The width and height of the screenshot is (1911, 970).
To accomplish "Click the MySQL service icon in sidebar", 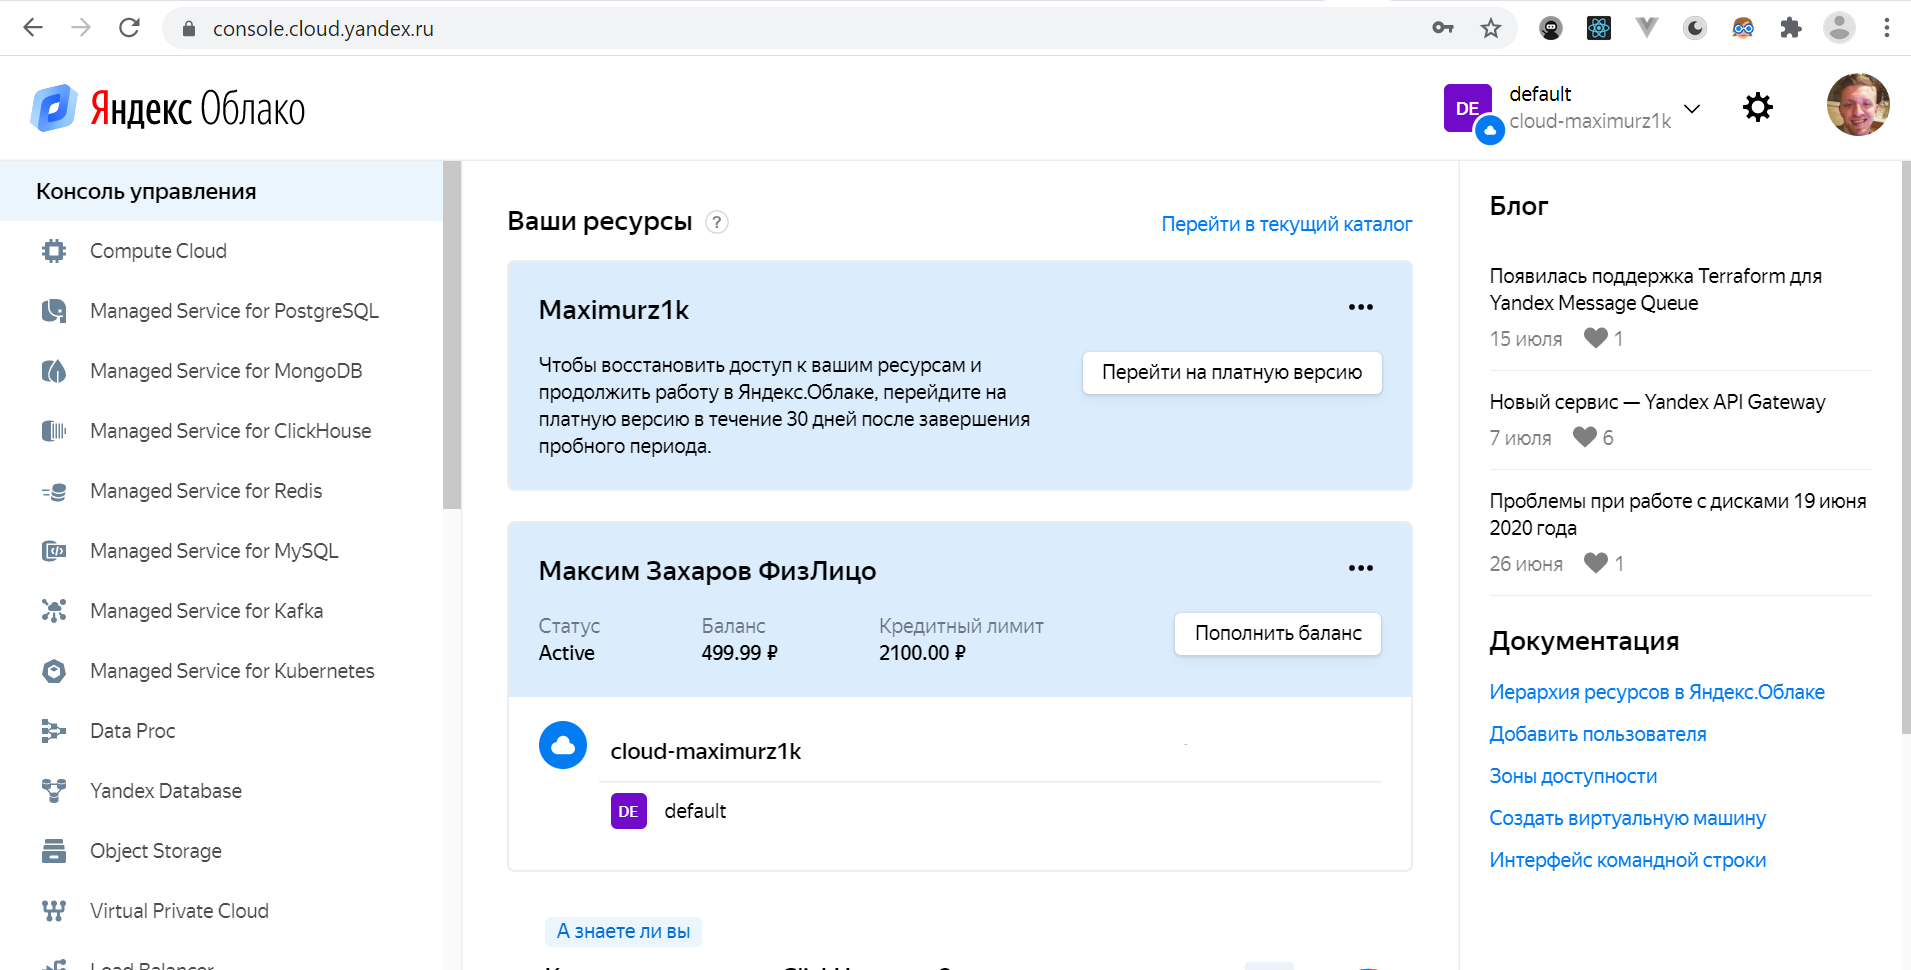I will click(54, 551).
